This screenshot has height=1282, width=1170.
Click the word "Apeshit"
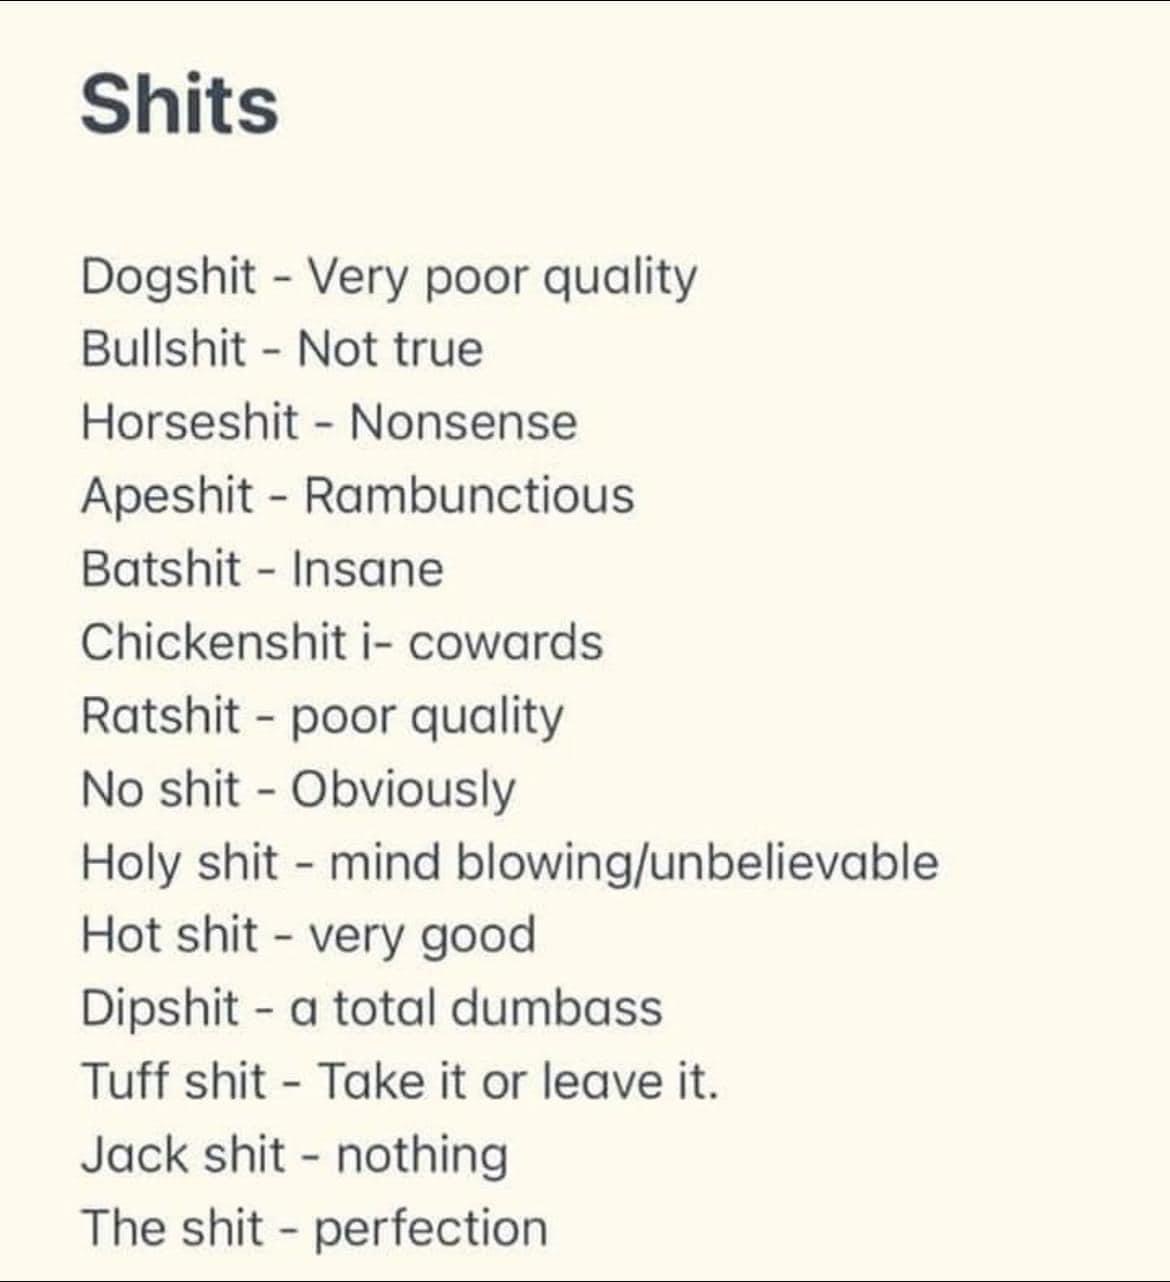click(167, 495)
